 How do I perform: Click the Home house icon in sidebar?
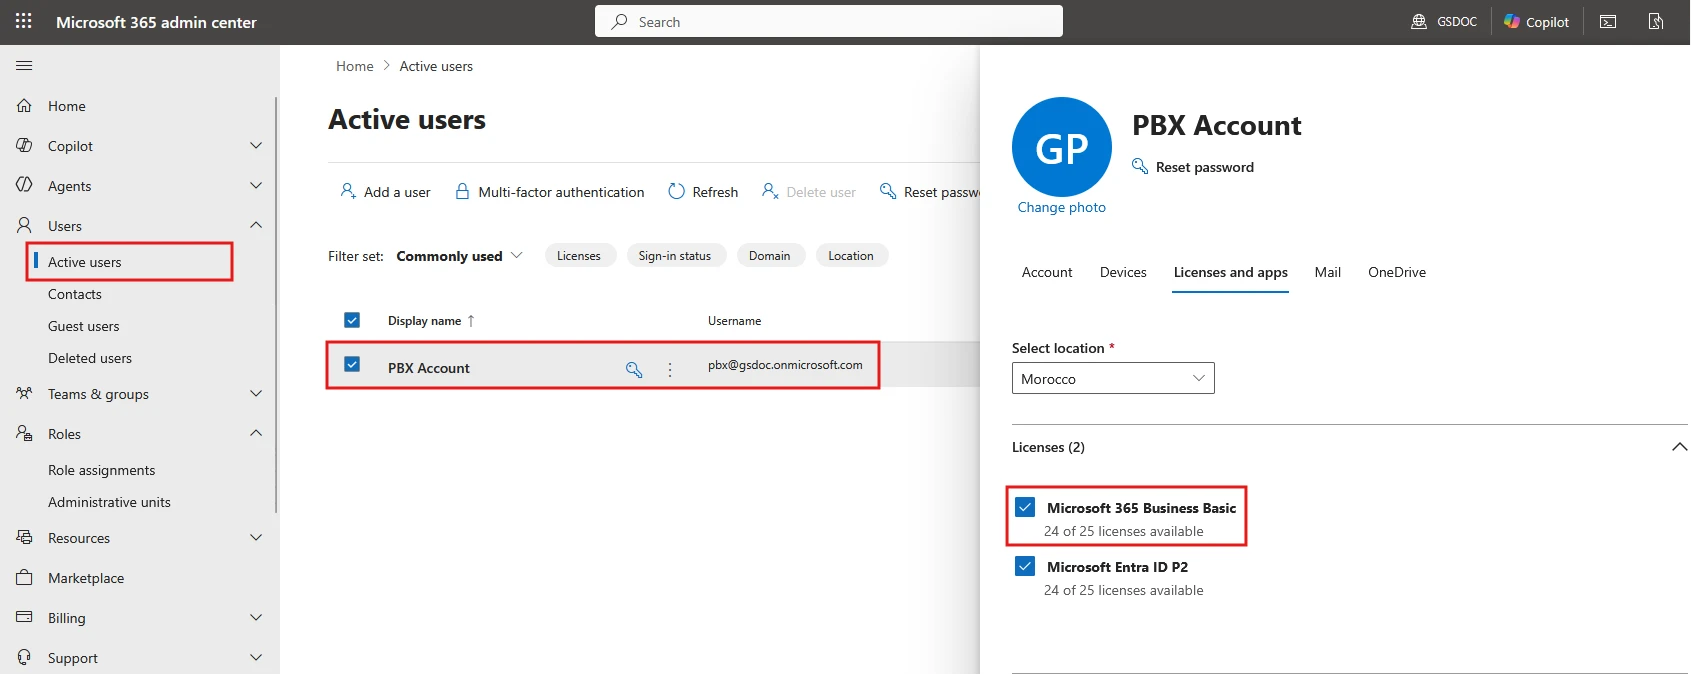point(24,105)
